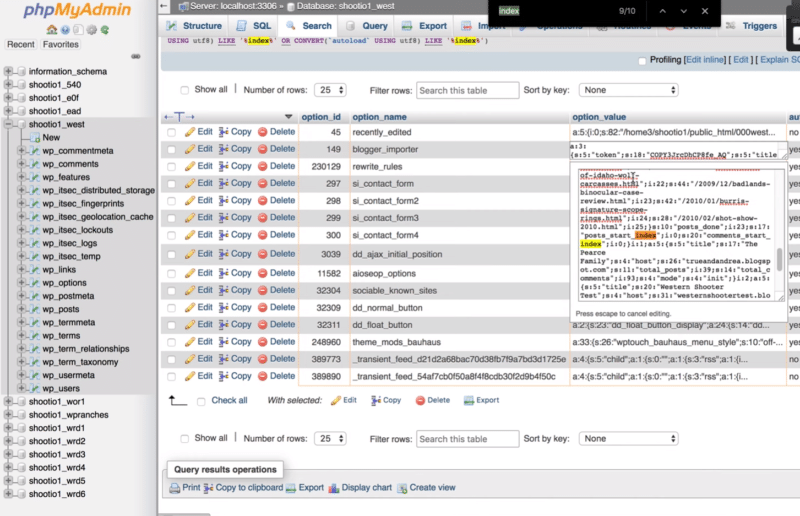The image size is (800, 516).
Task: Tick checkbox for recently_edited row
Action: (171, 133)
